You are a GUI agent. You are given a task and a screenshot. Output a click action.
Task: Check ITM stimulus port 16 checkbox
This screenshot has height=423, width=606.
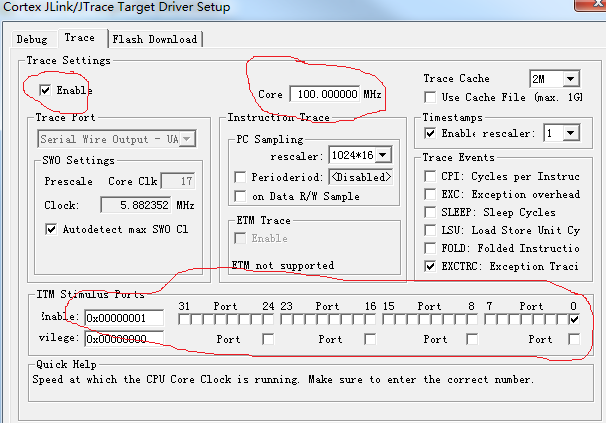pos(370,319)
